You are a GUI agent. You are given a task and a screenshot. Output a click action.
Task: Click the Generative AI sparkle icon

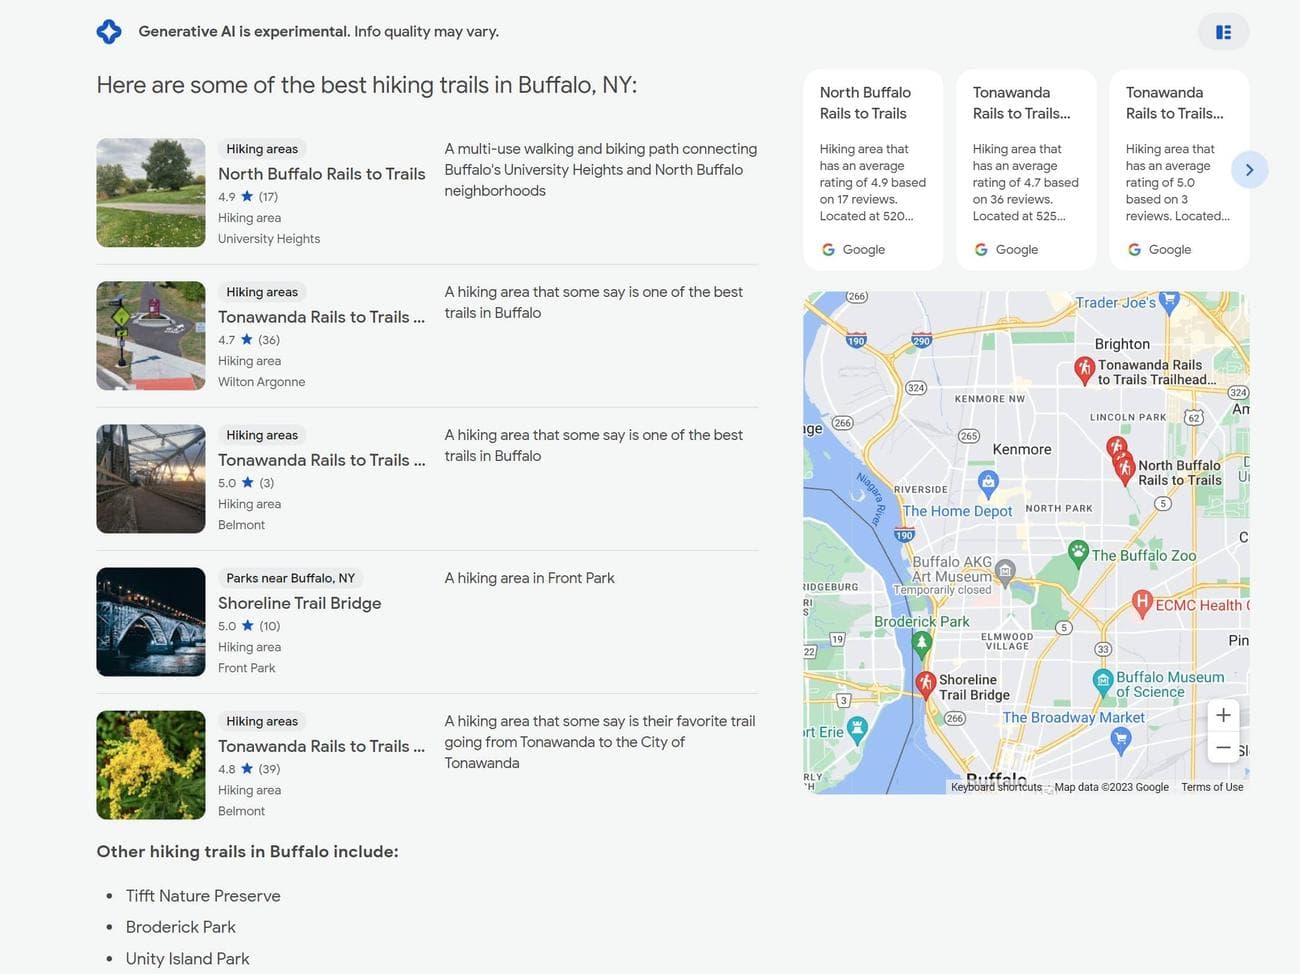(109, 32)
